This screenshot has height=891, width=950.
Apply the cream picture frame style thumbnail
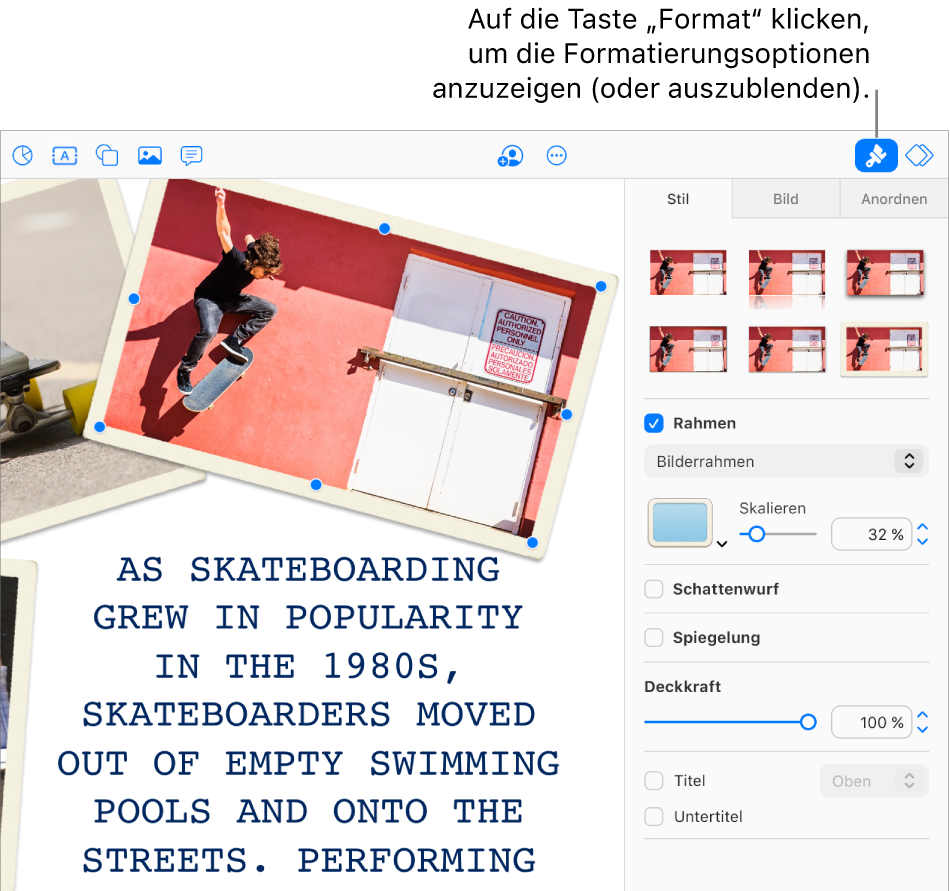pyautogui.click(x=885, y=349)
